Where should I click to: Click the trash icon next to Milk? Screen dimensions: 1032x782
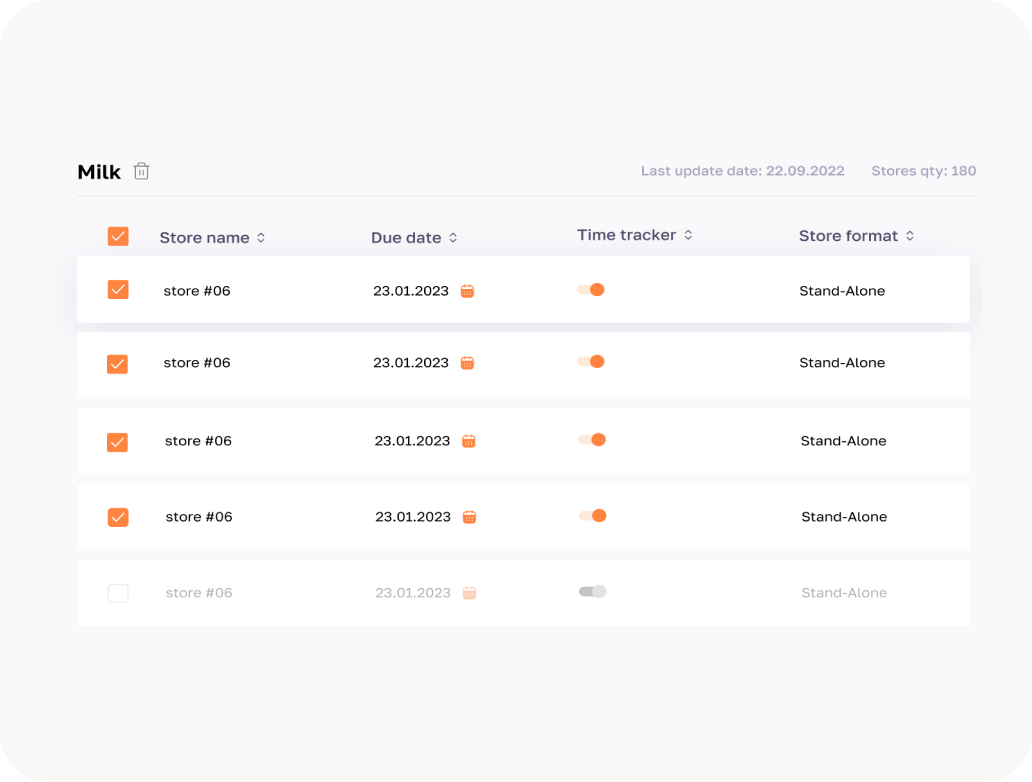pos(142,171)
